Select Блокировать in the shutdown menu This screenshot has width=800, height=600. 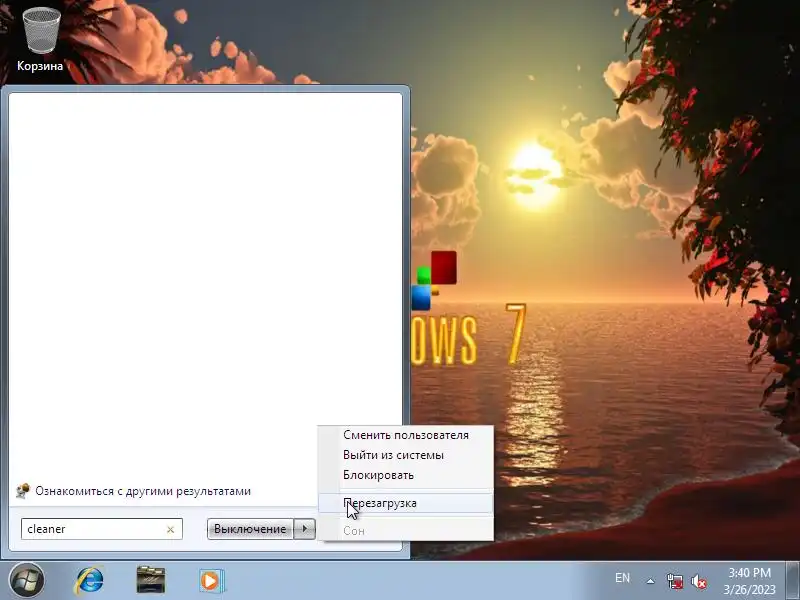click(x=406, y=475)
